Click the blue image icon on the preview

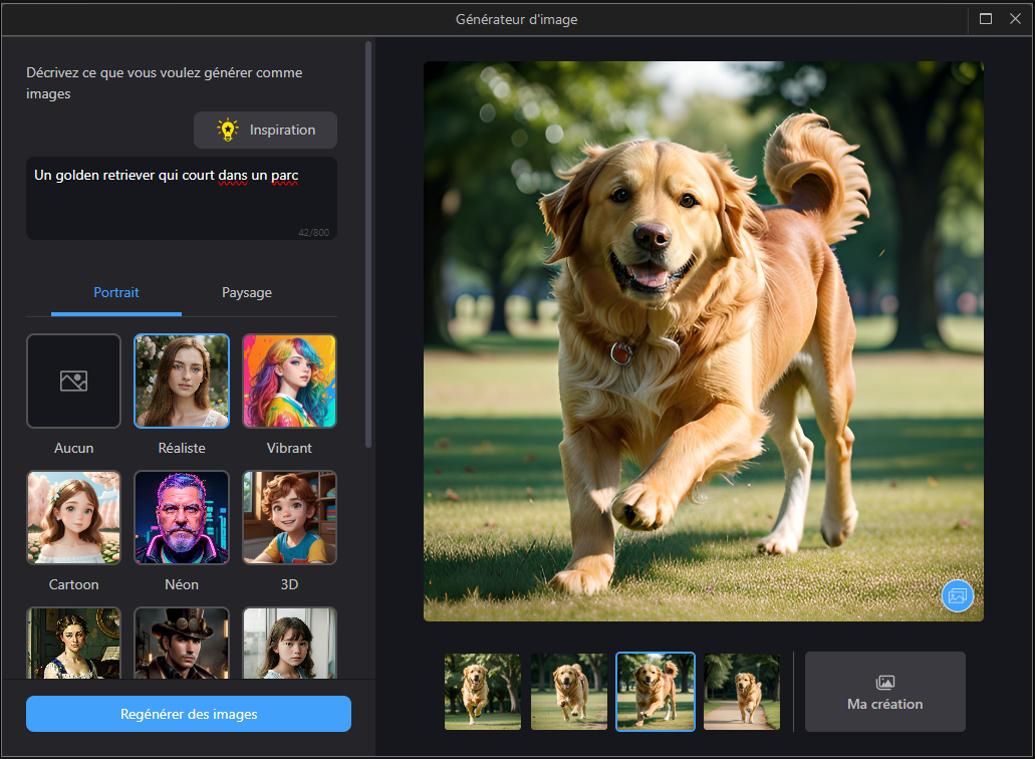click(x=957, y=595)
